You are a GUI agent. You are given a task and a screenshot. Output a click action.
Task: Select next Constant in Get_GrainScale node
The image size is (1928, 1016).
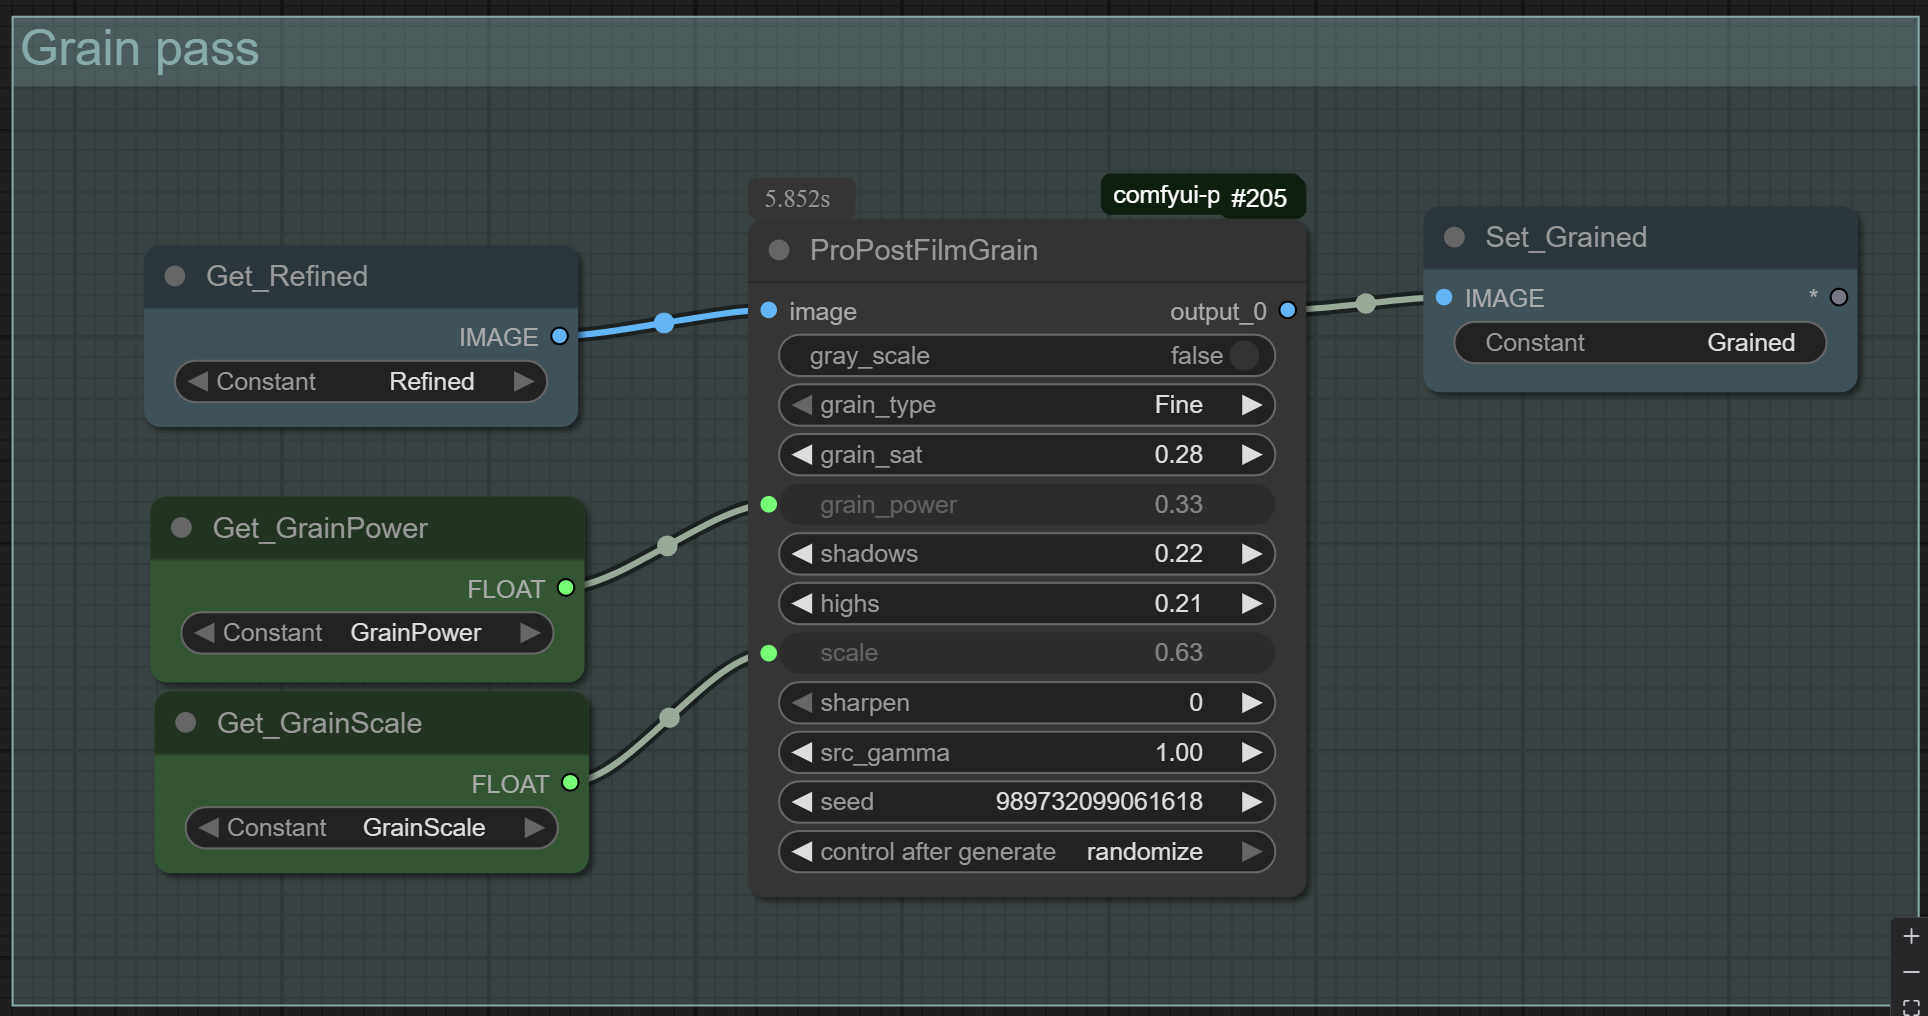pyautogui.click(x=534, y=827)
